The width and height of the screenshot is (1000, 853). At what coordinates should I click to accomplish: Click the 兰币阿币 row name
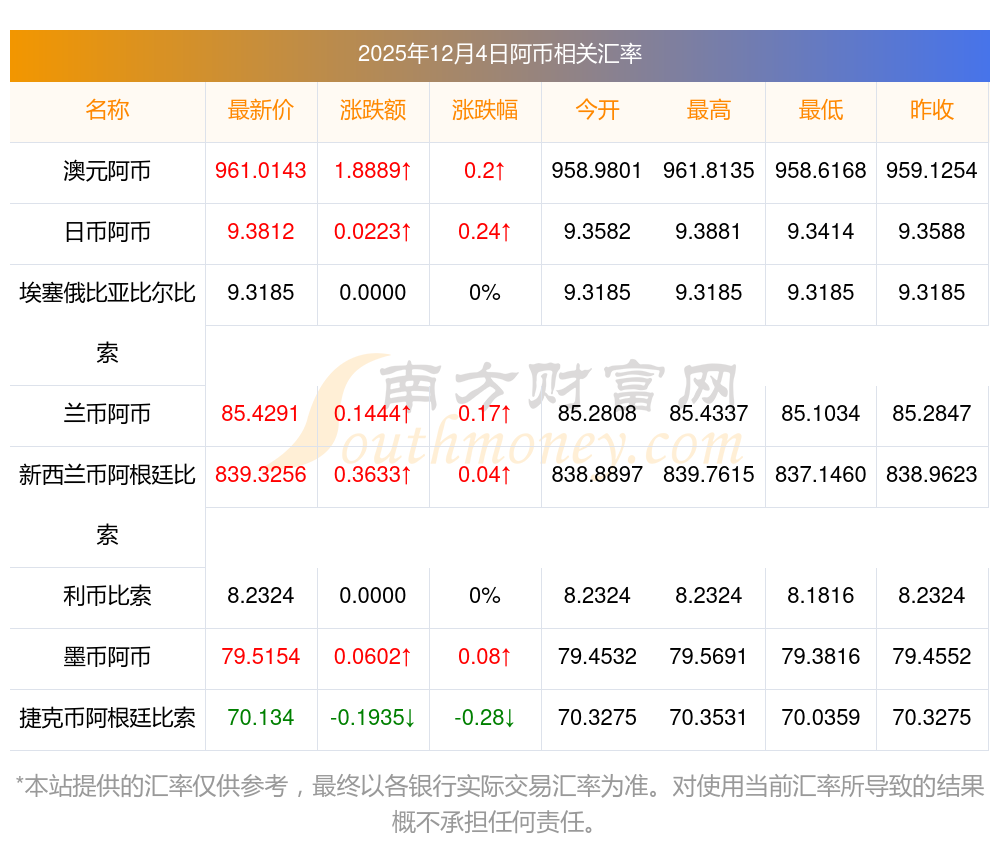tap(107, 414)
